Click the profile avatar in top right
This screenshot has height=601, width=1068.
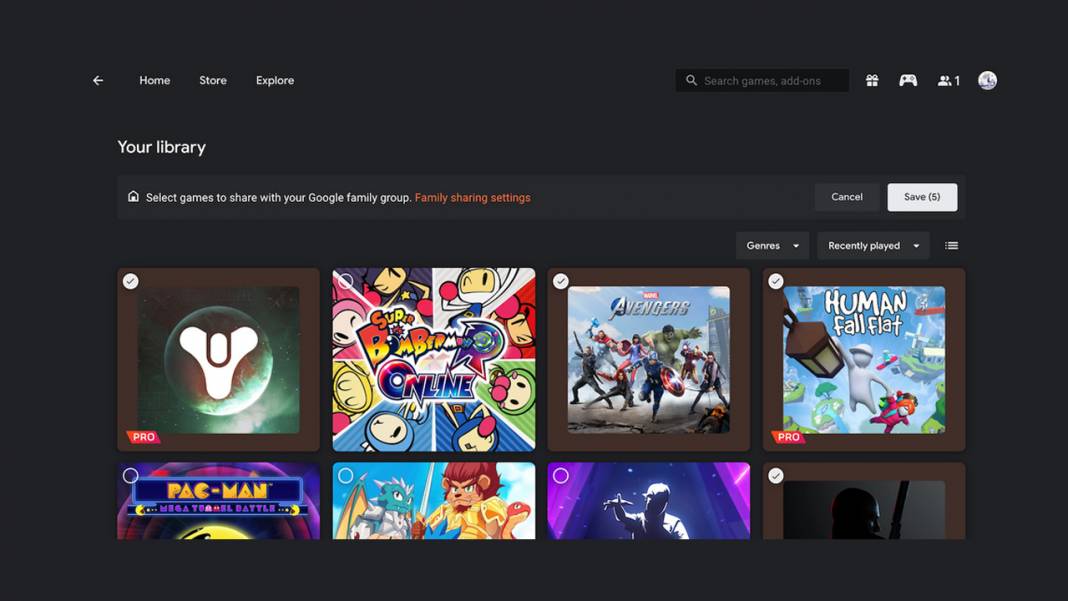click(x=987, y=80)
